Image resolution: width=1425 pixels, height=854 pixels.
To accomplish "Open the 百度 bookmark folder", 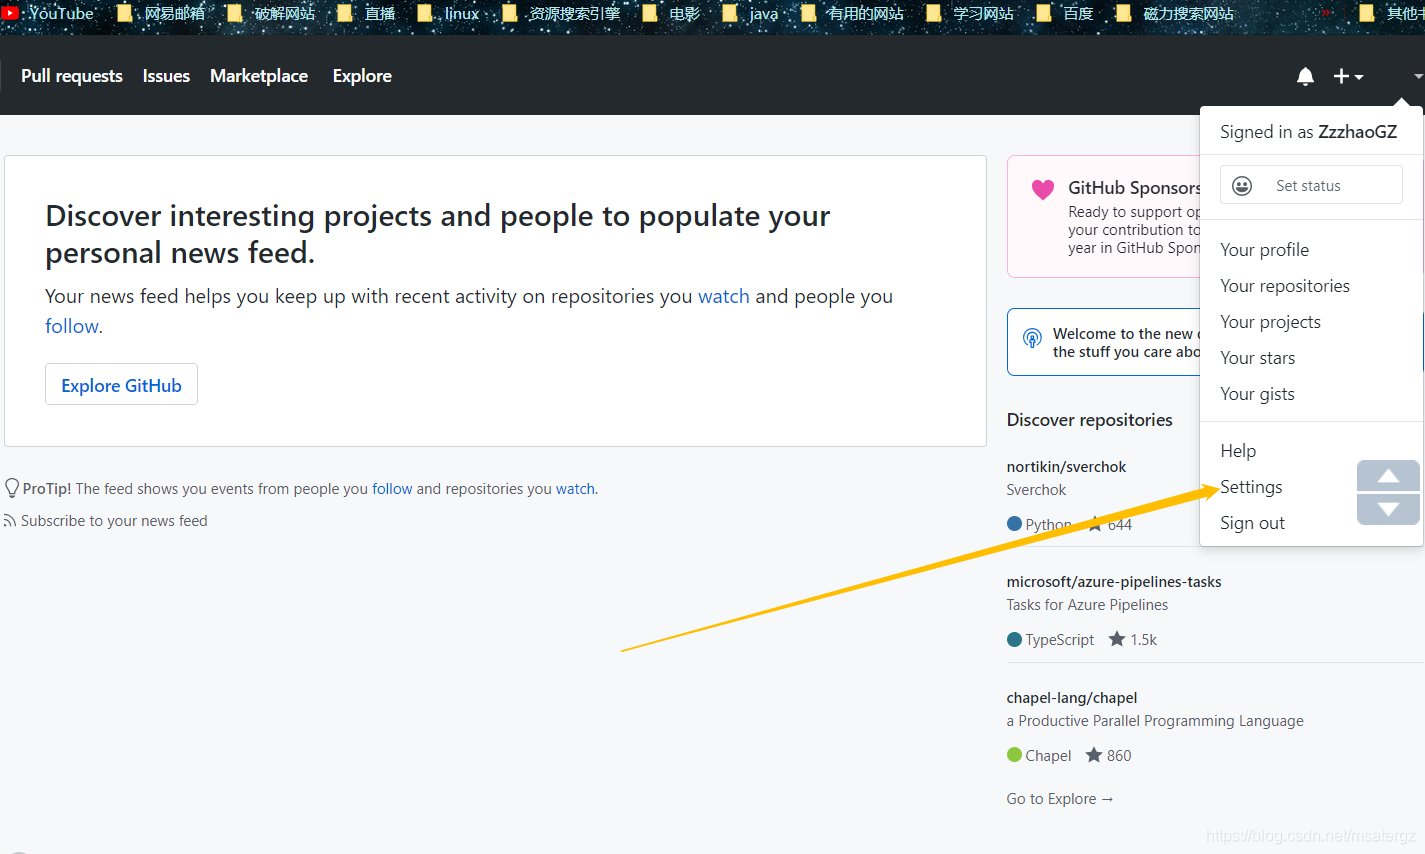I will click(1065, 13).
